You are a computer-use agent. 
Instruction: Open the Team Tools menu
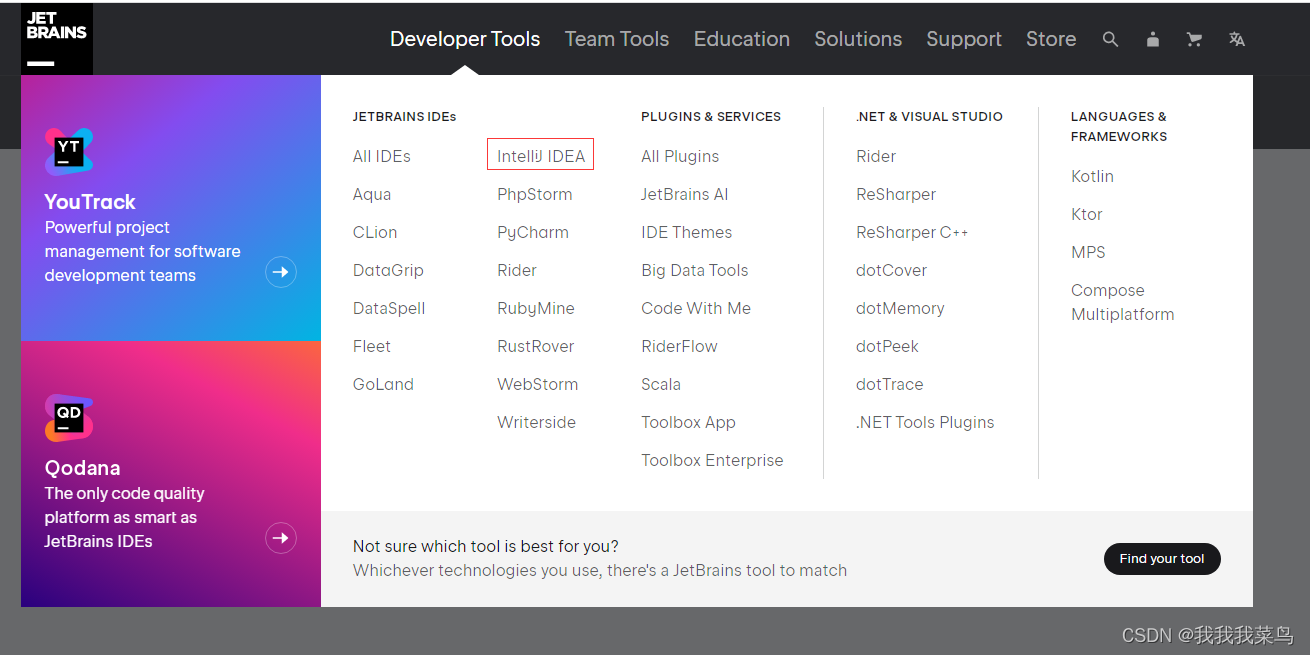(617, 39)
